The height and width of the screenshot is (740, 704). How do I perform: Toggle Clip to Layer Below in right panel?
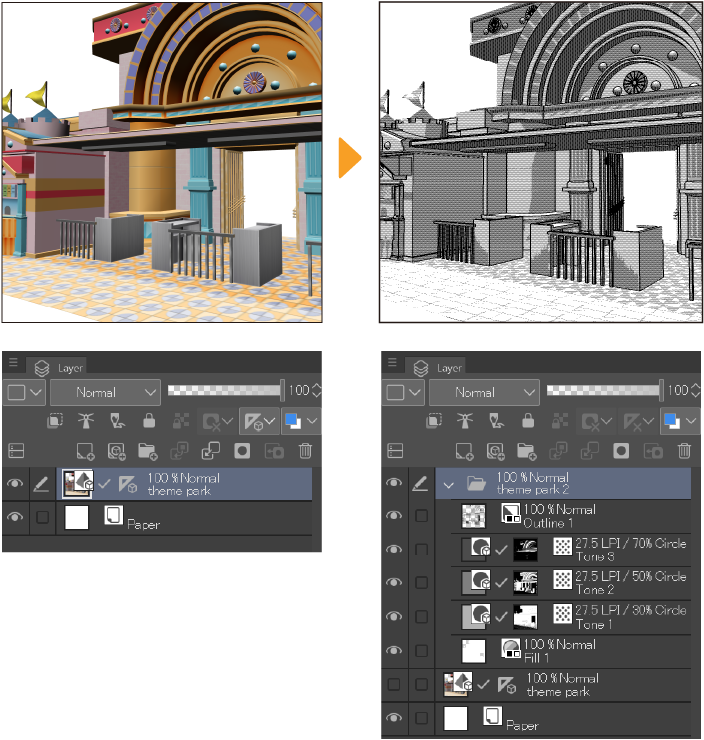coord(434,420)
